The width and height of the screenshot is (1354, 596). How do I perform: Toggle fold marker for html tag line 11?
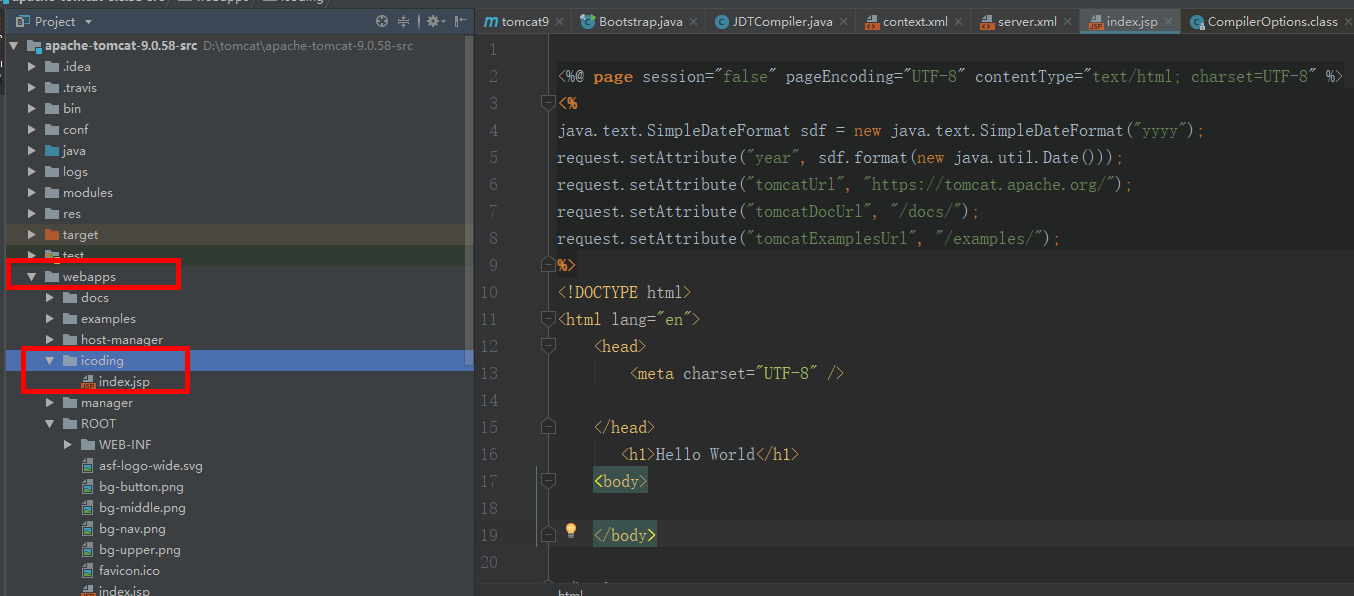pos(547,318)
